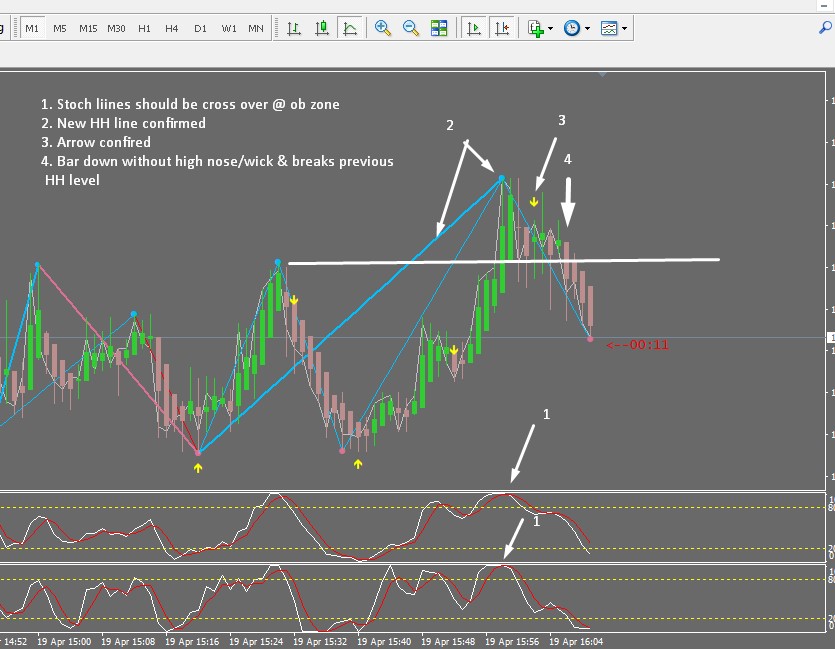Switch chart to bar chart mode
Screen dimensions: 835x649
point(294,28)
